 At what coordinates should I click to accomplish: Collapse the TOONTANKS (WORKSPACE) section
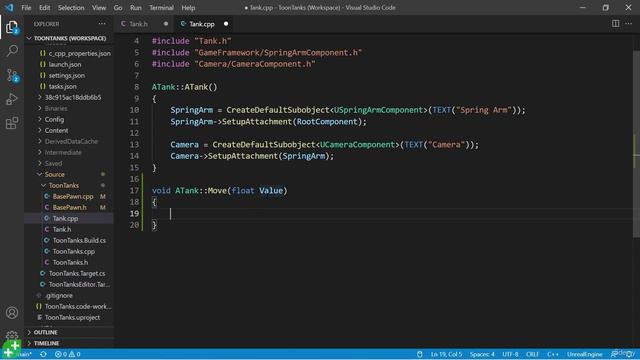coord(69,38)
